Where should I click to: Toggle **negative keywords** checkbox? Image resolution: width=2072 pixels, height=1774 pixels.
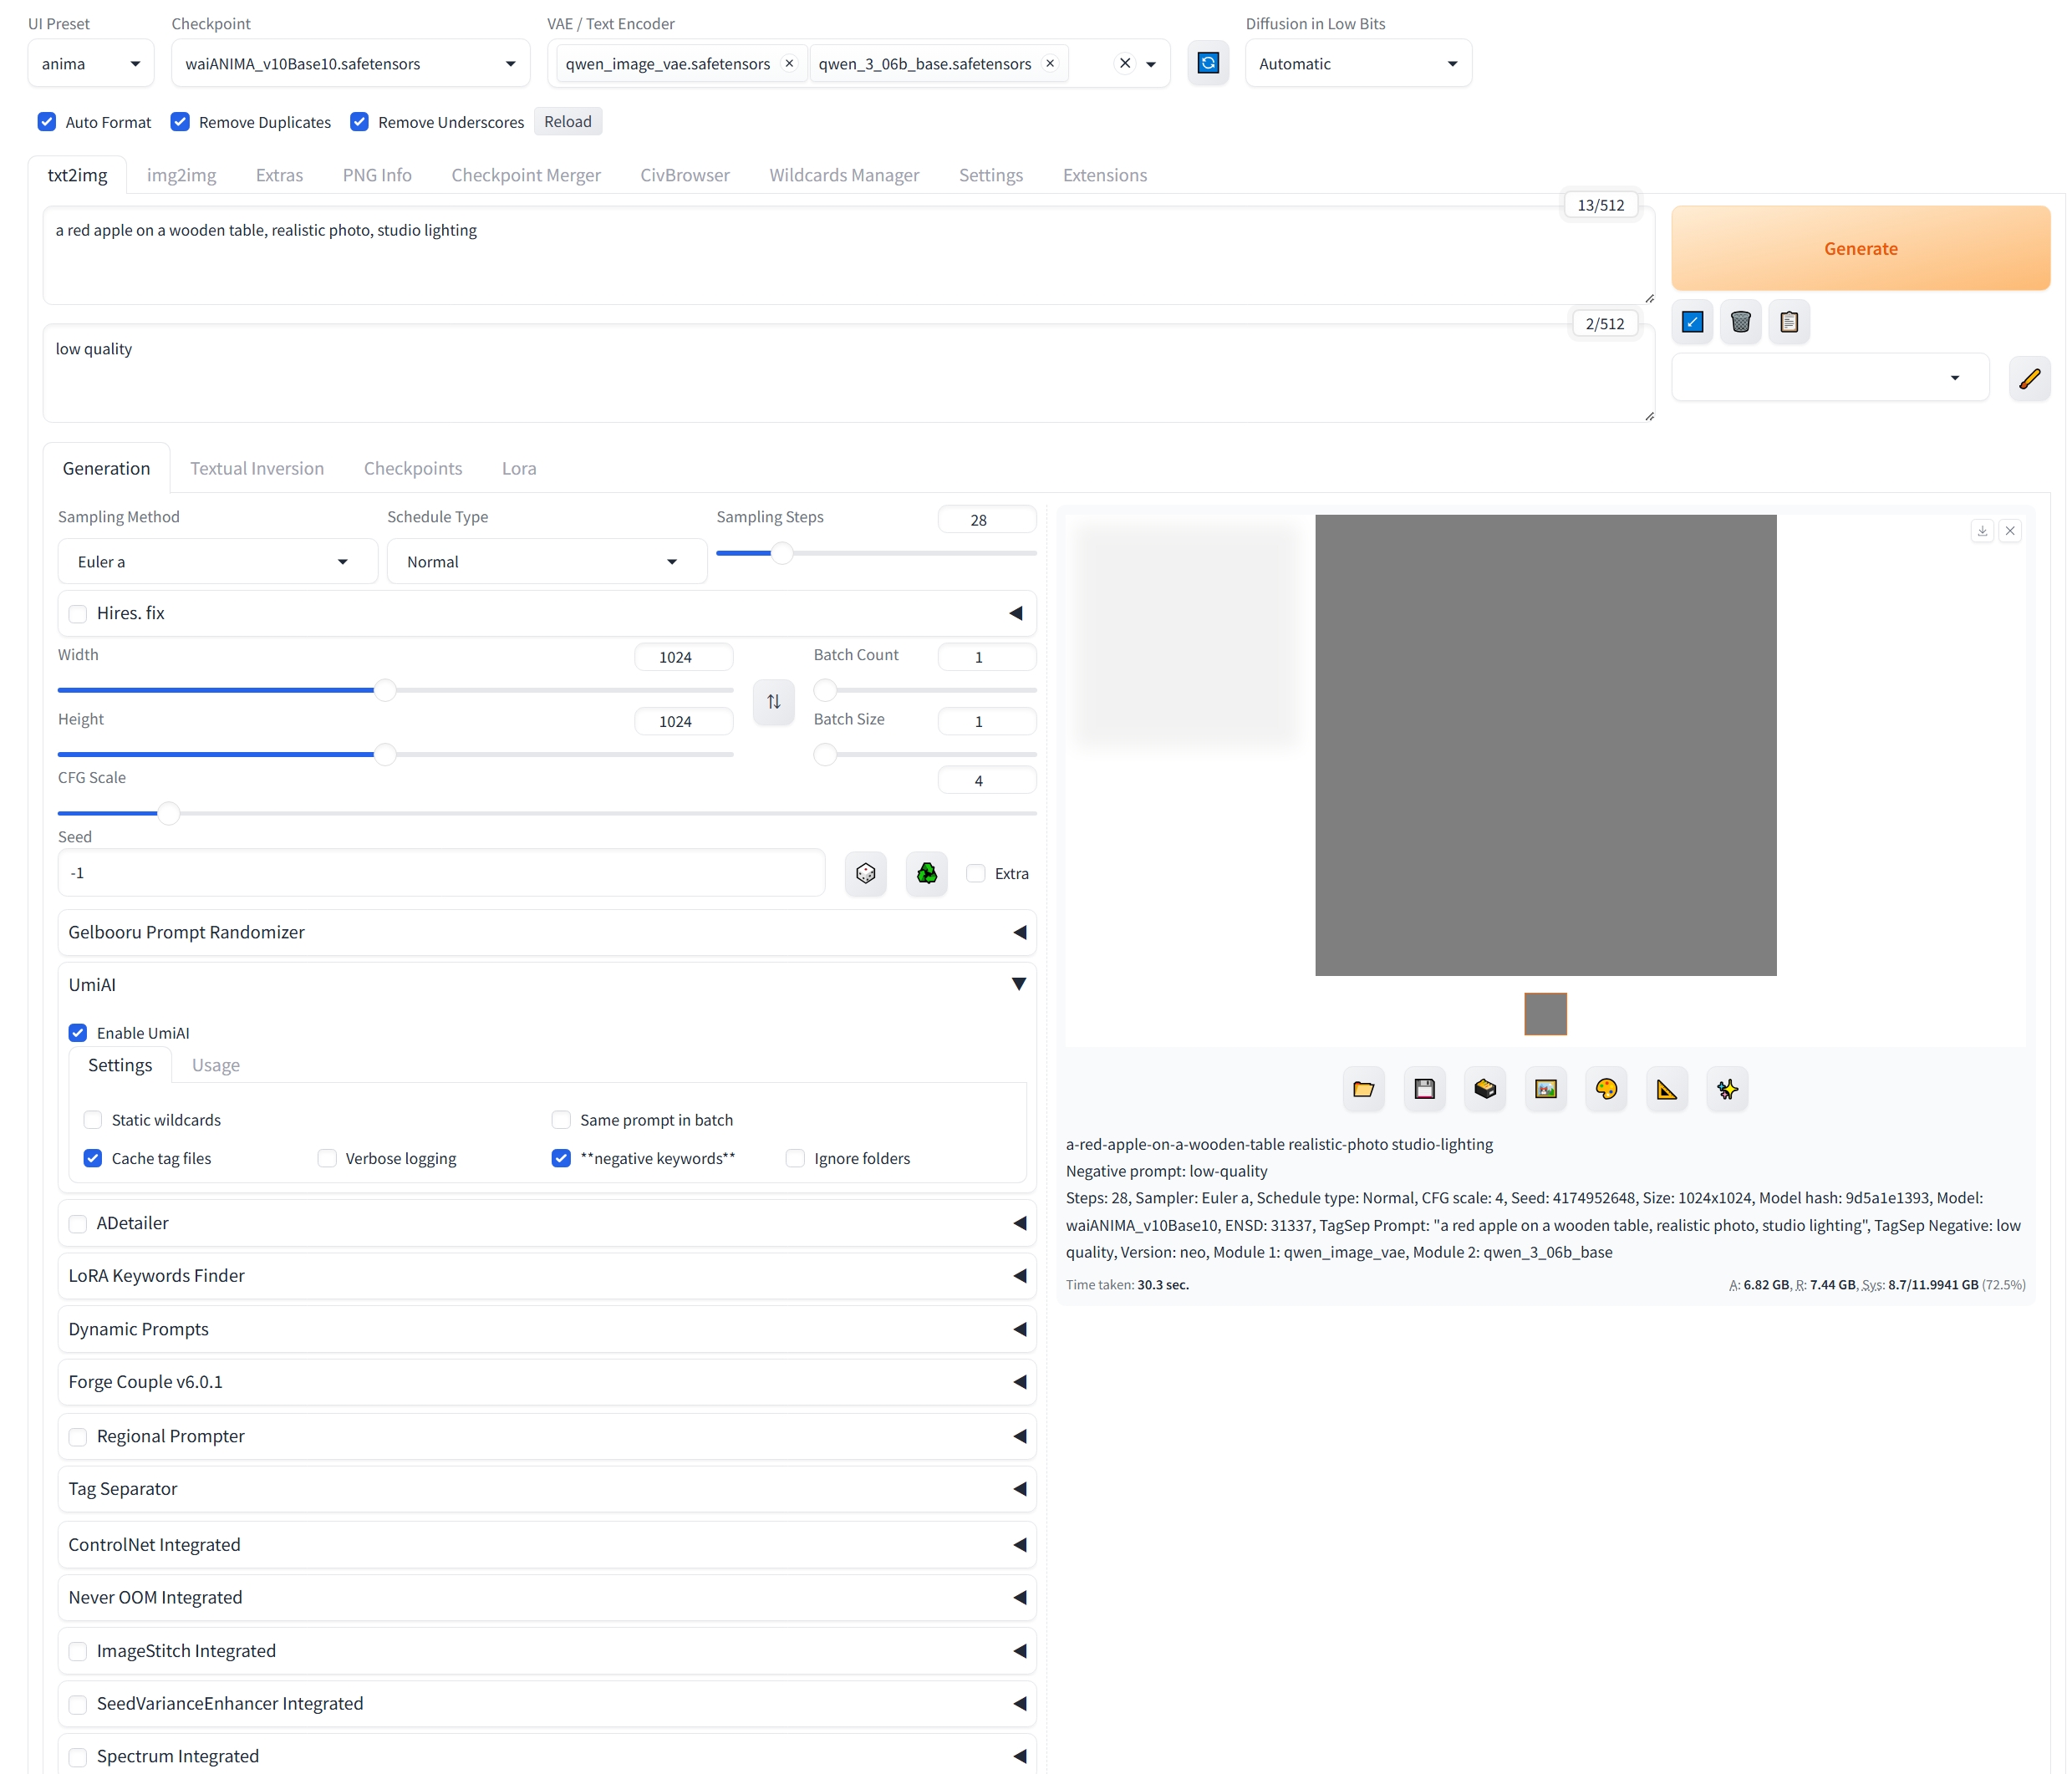(561, 1158)
